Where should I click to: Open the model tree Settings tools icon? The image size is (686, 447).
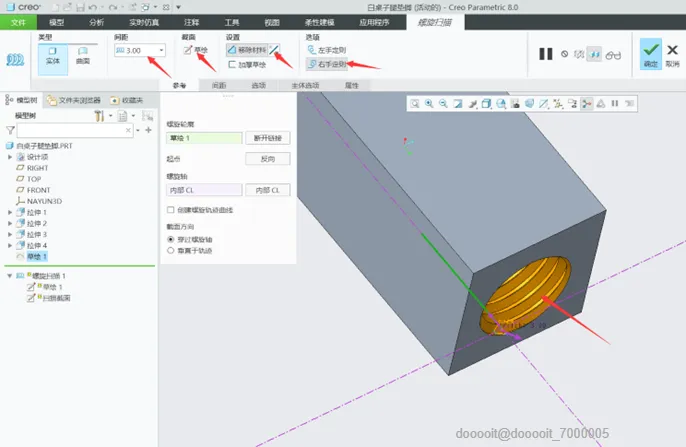point(99,116)
